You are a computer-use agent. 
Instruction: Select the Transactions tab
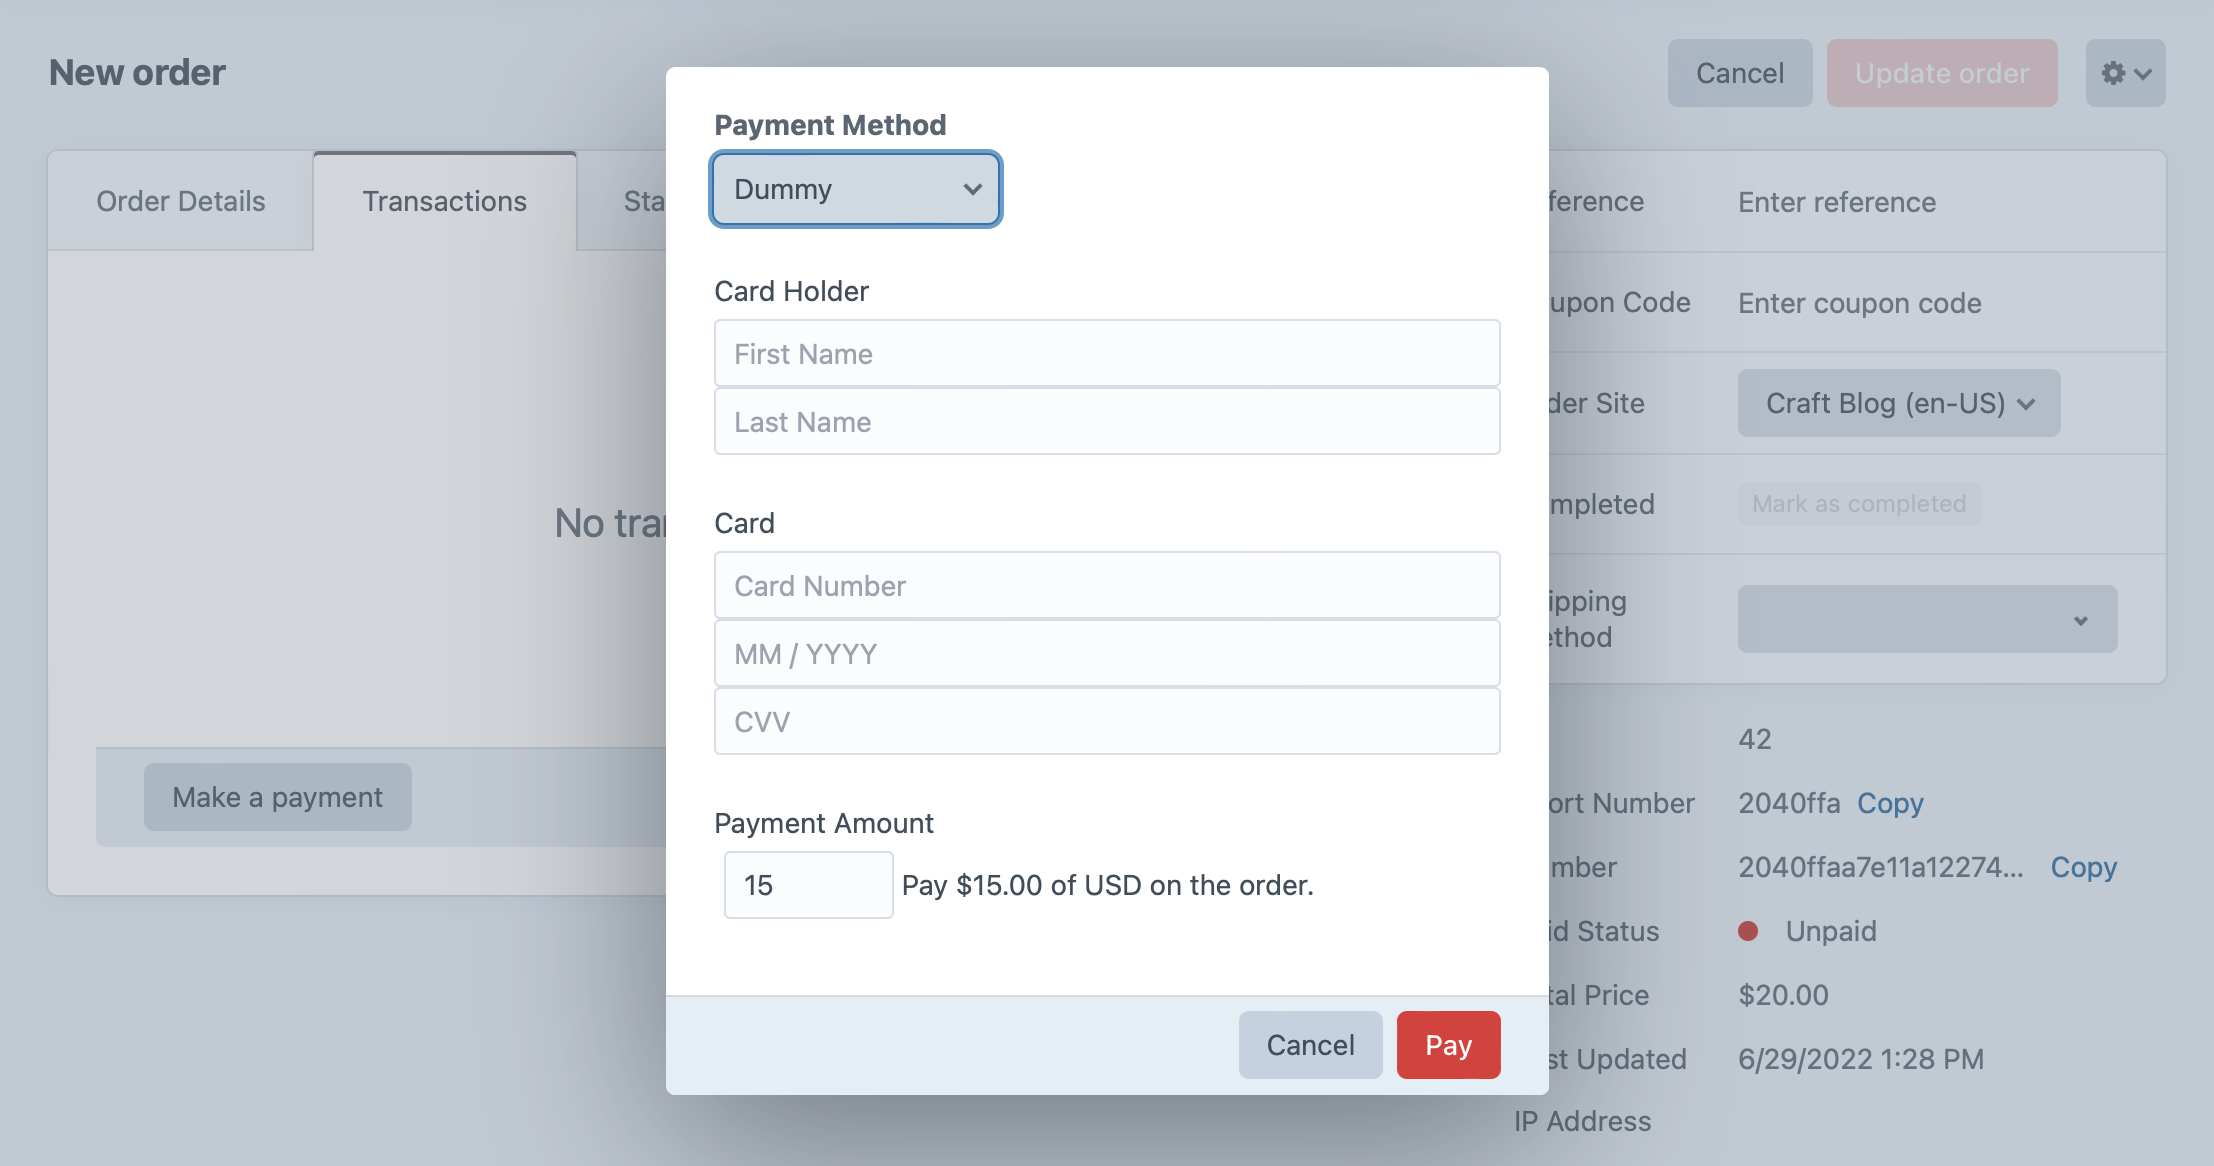coord(444,201)
